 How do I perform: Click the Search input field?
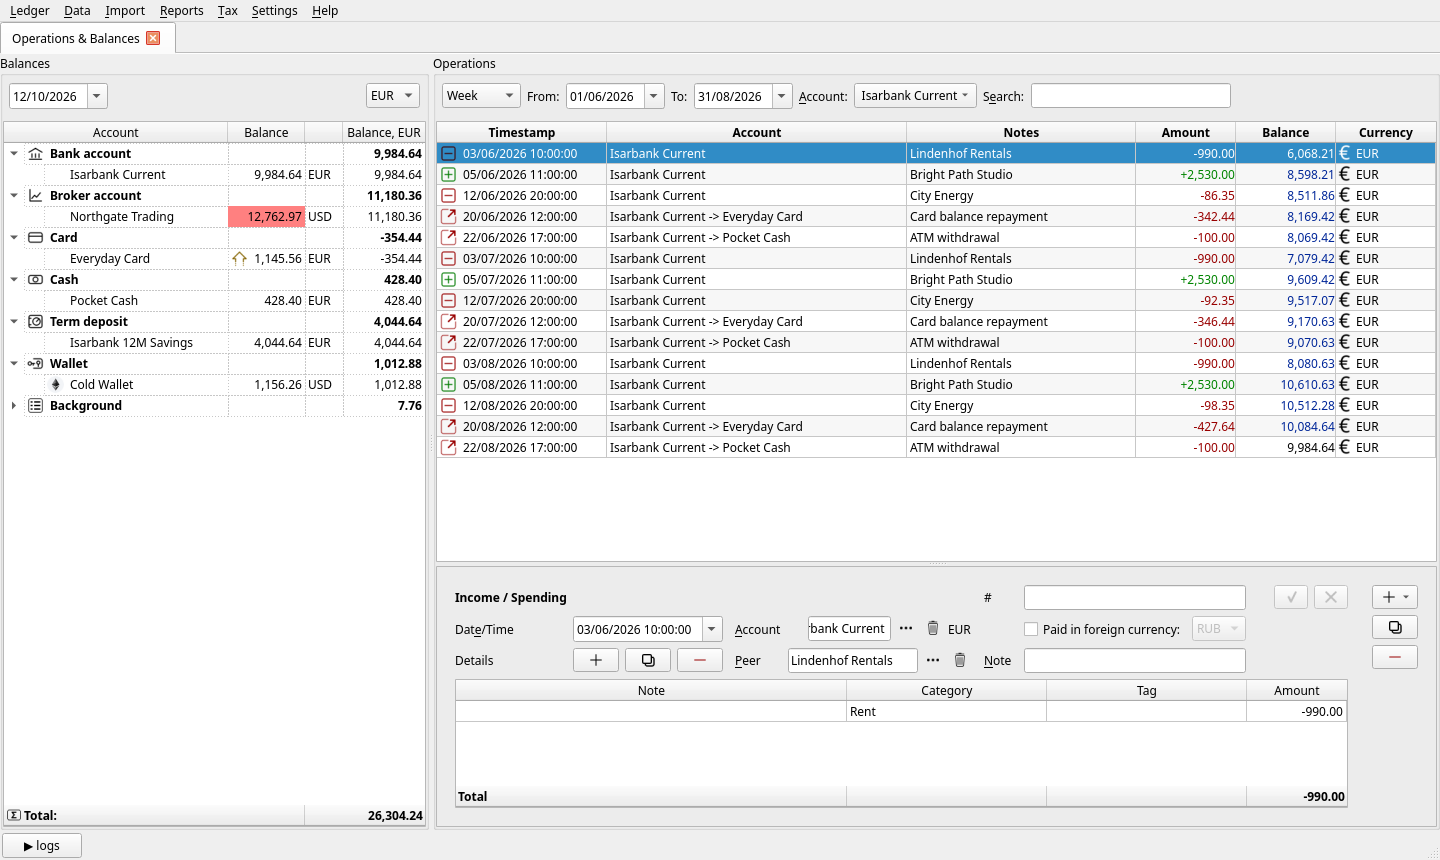1131,96
